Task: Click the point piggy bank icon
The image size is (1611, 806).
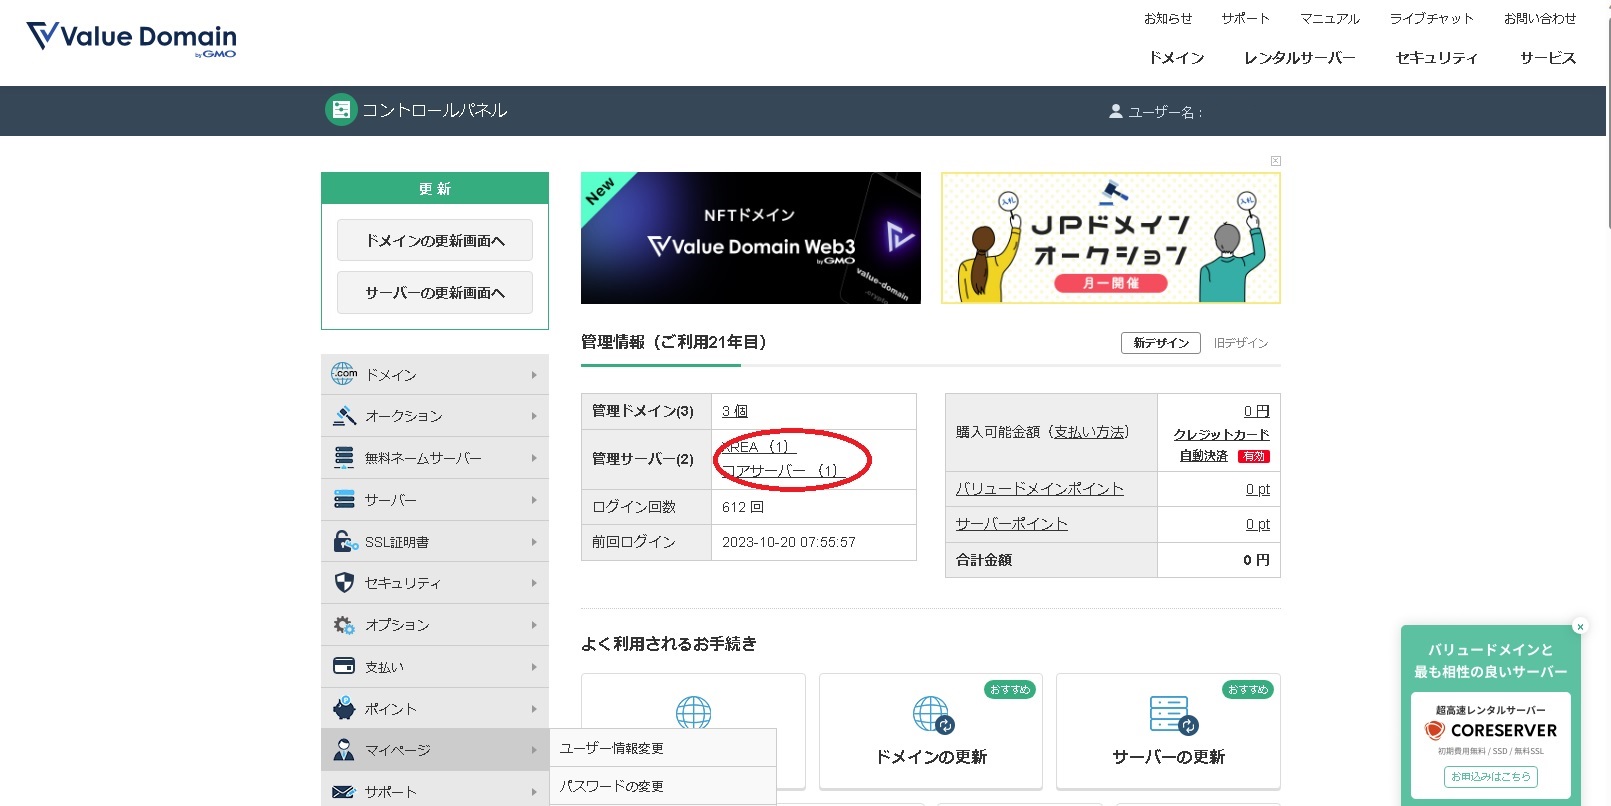Action: 344,708
